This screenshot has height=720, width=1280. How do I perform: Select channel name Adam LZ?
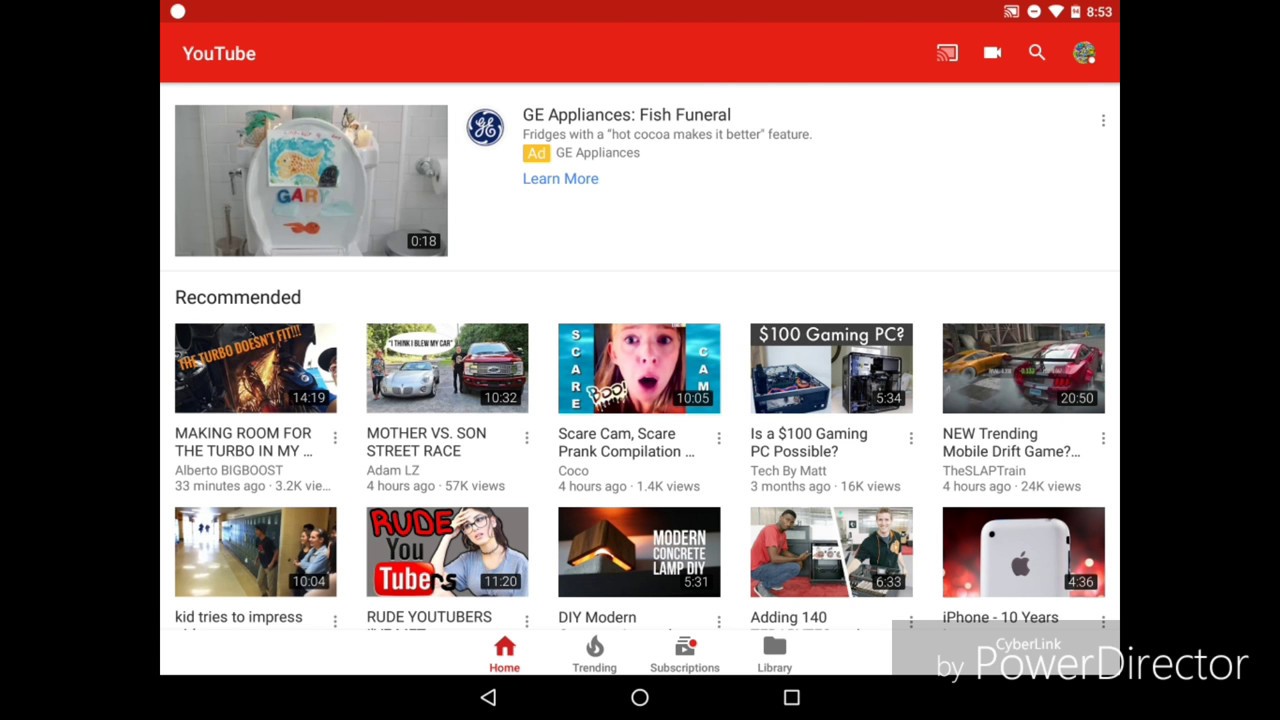393,470
